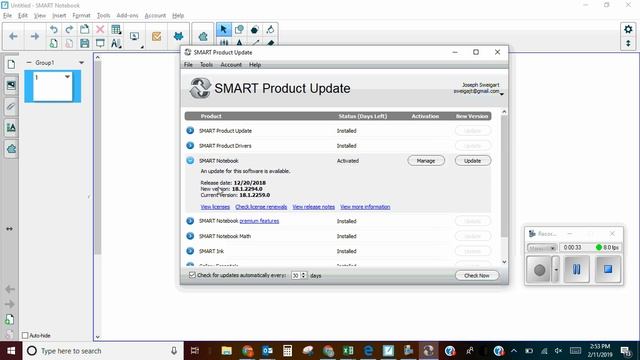Select the Fill paint bucket tool
Viewport: 640px width, 360px height.
coord(270,29)
